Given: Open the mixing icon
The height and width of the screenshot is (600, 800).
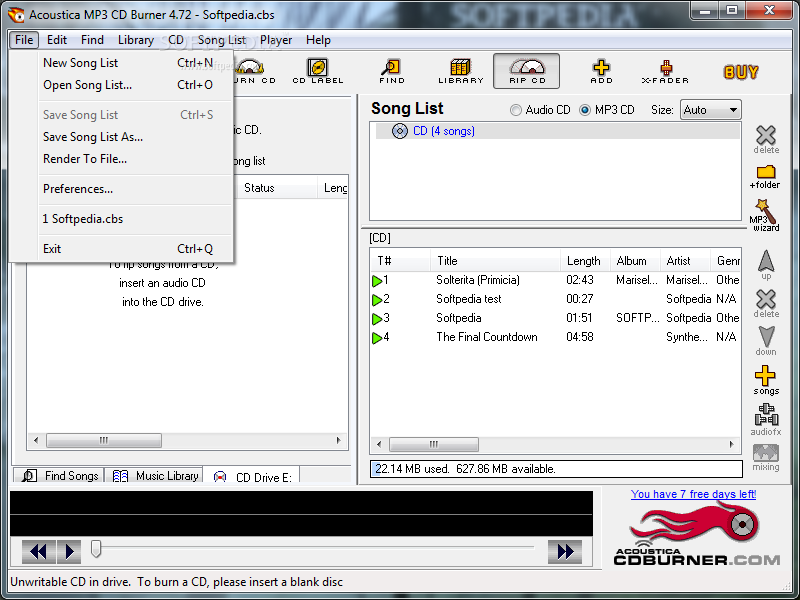Looking at the screenshot, I should coord(766,458).
